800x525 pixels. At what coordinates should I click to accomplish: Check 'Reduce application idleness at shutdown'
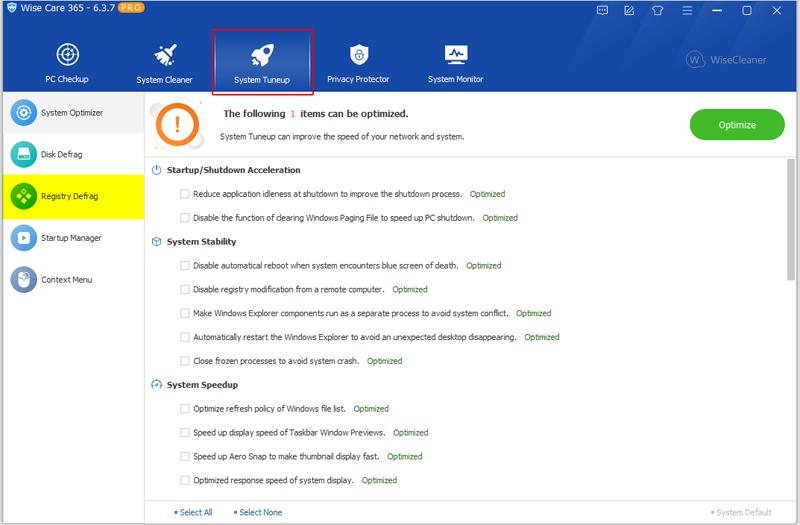pos(185,194)
